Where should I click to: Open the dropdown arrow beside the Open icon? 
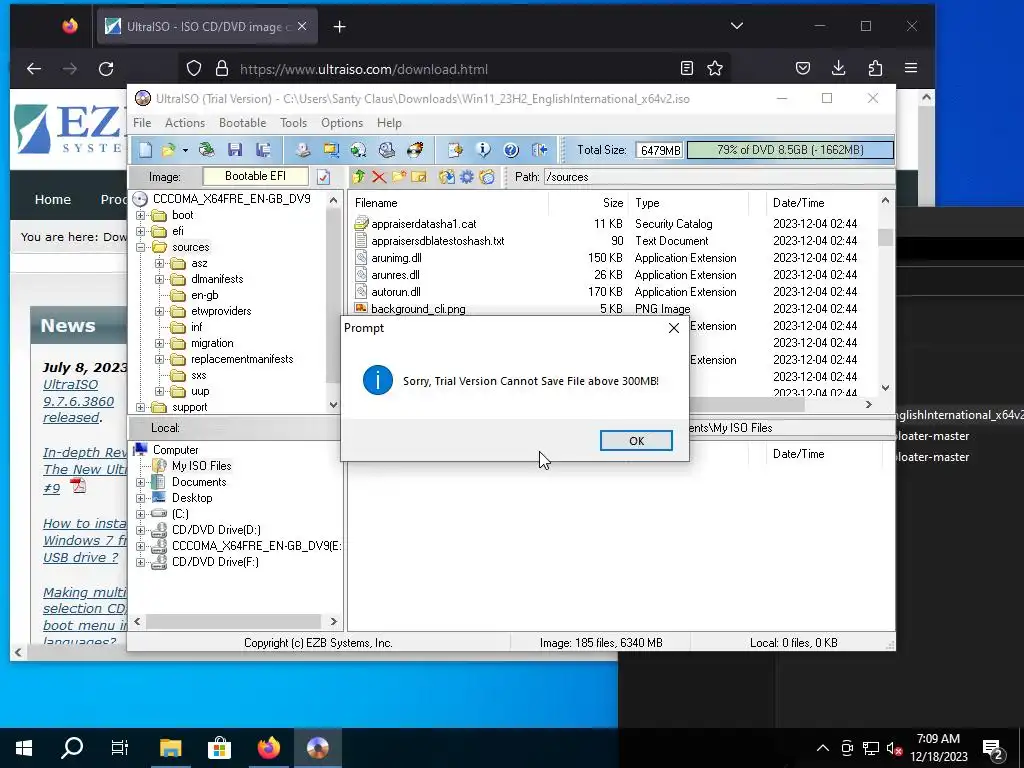tap(185, 151)
